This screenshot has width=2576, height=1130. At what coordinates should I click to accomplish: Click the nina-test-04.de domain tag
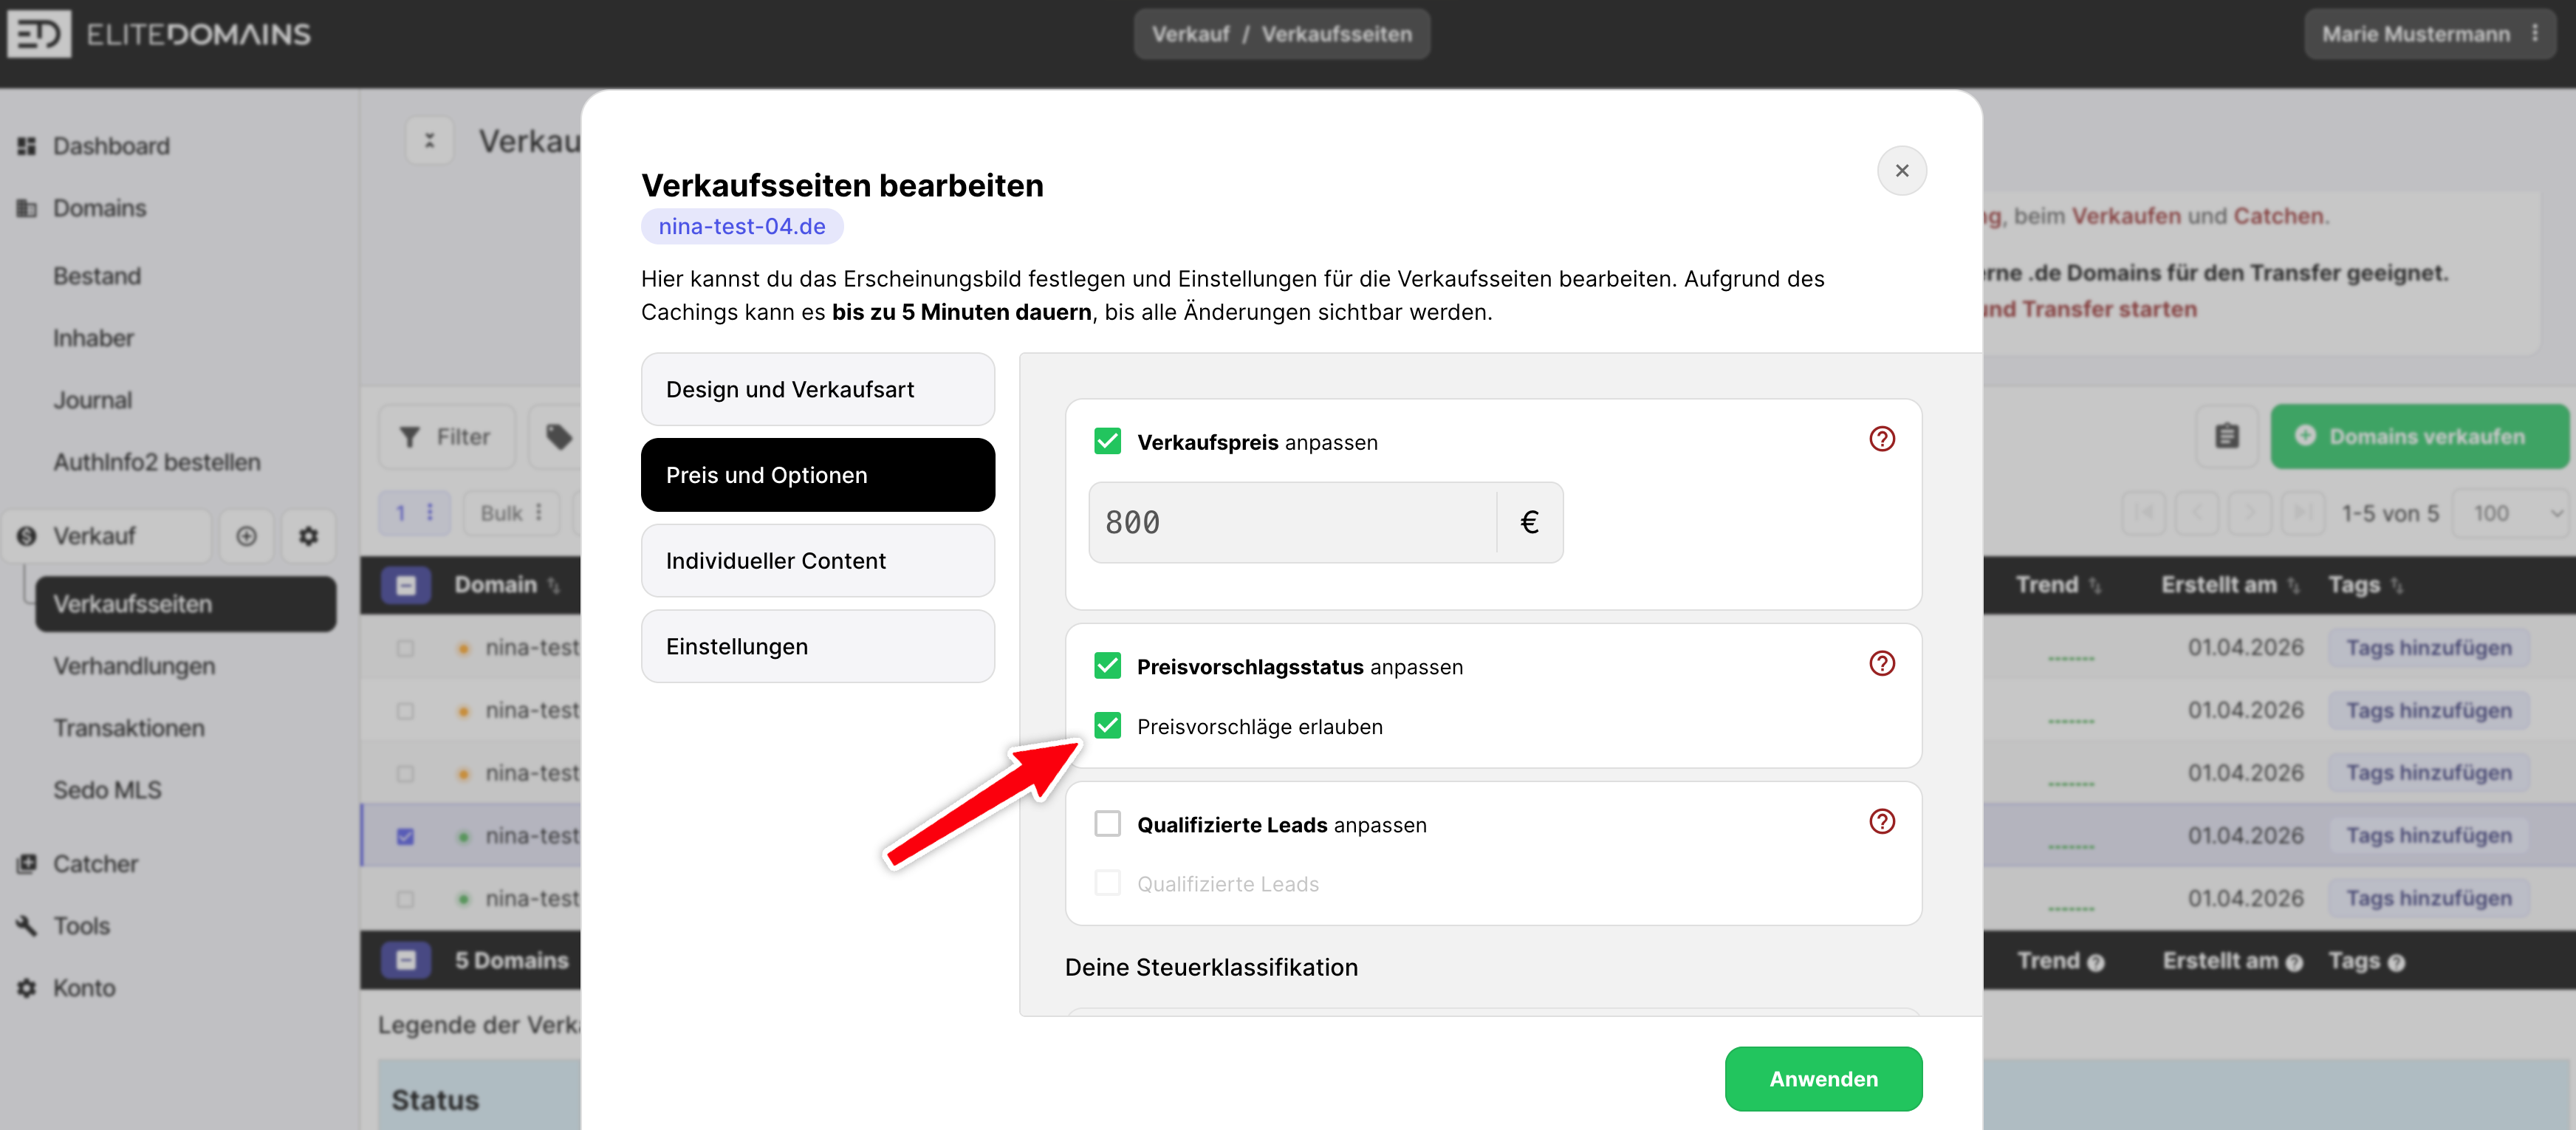tap(742, 227)
